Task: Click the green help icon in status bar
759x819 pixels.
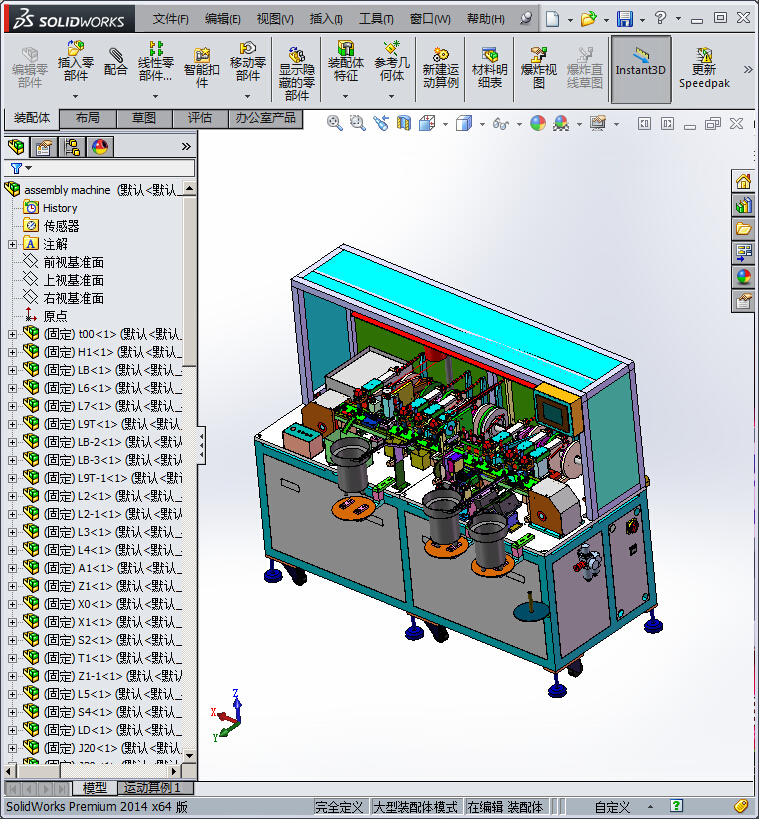Action: pos(676,806)
